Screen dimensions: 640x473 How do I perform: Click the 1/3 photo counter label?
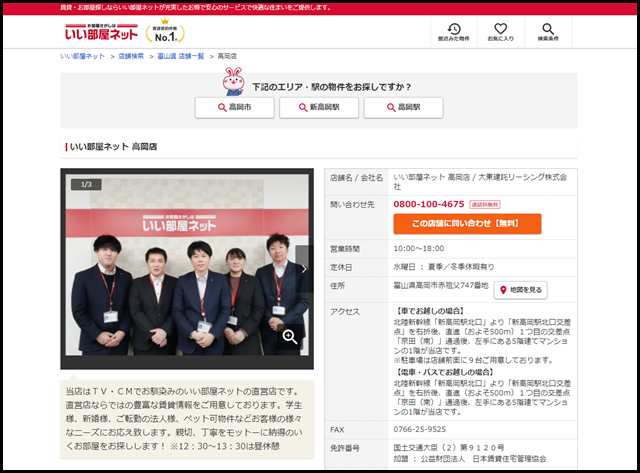(85, 185)
